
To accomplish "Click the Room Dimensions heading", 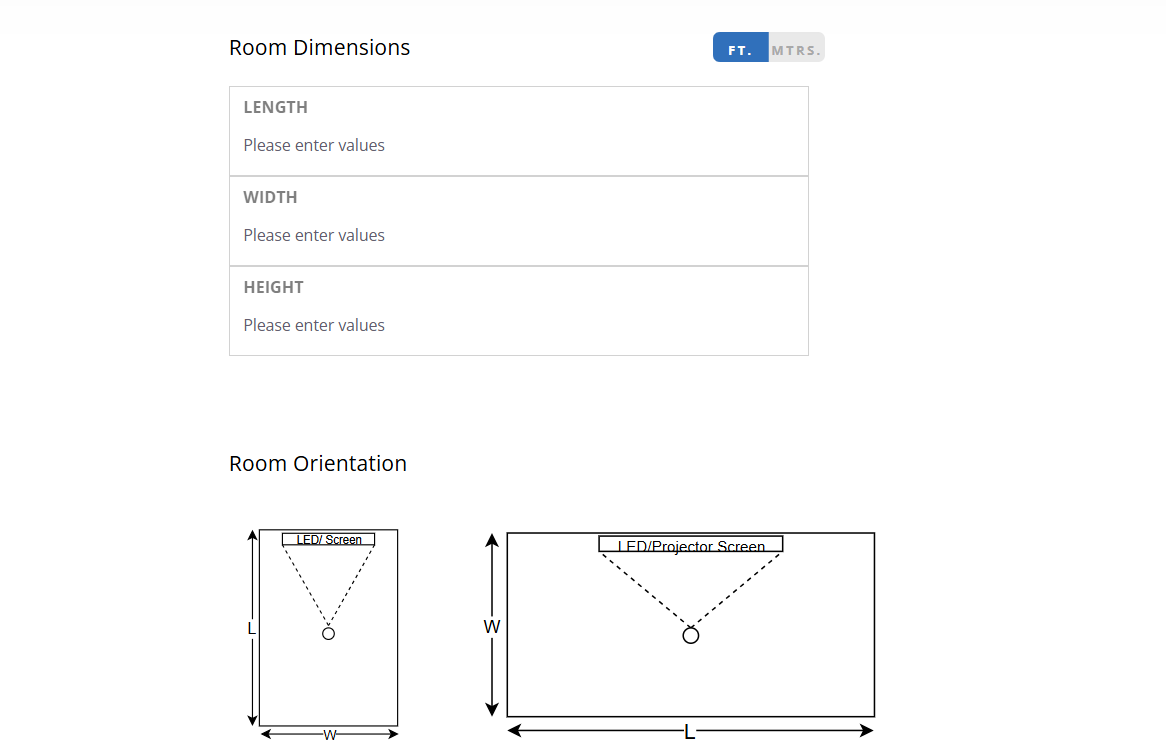I will 319,48.
